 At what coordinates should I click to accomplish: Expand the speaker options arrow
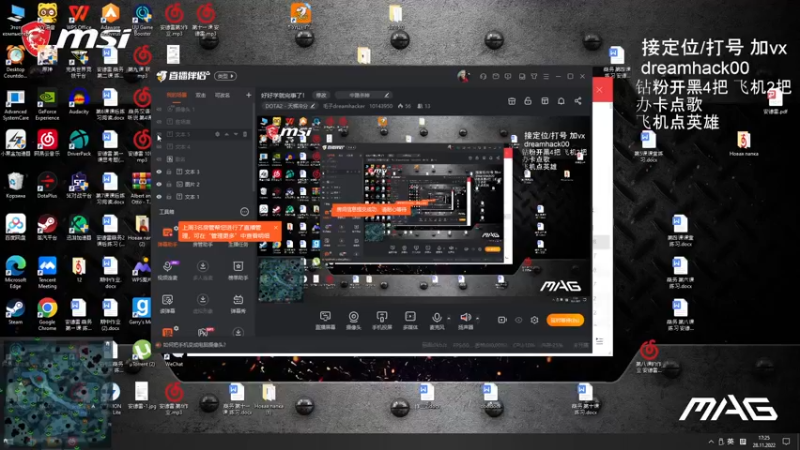click(478, 319)
